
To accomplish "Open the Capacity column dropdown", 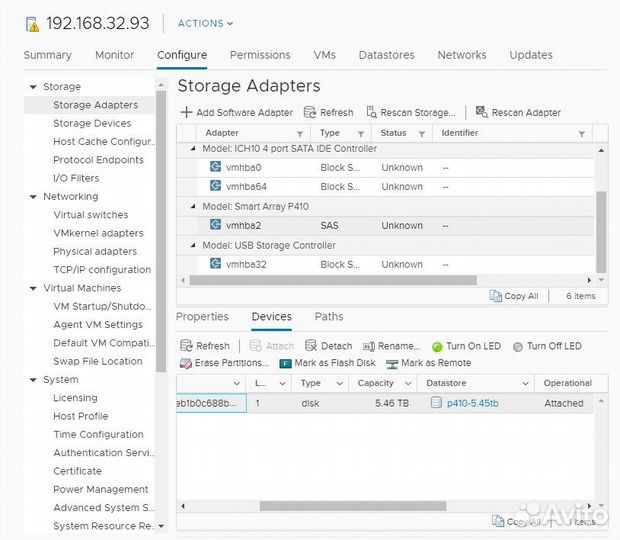I will [x=408, y=383].
